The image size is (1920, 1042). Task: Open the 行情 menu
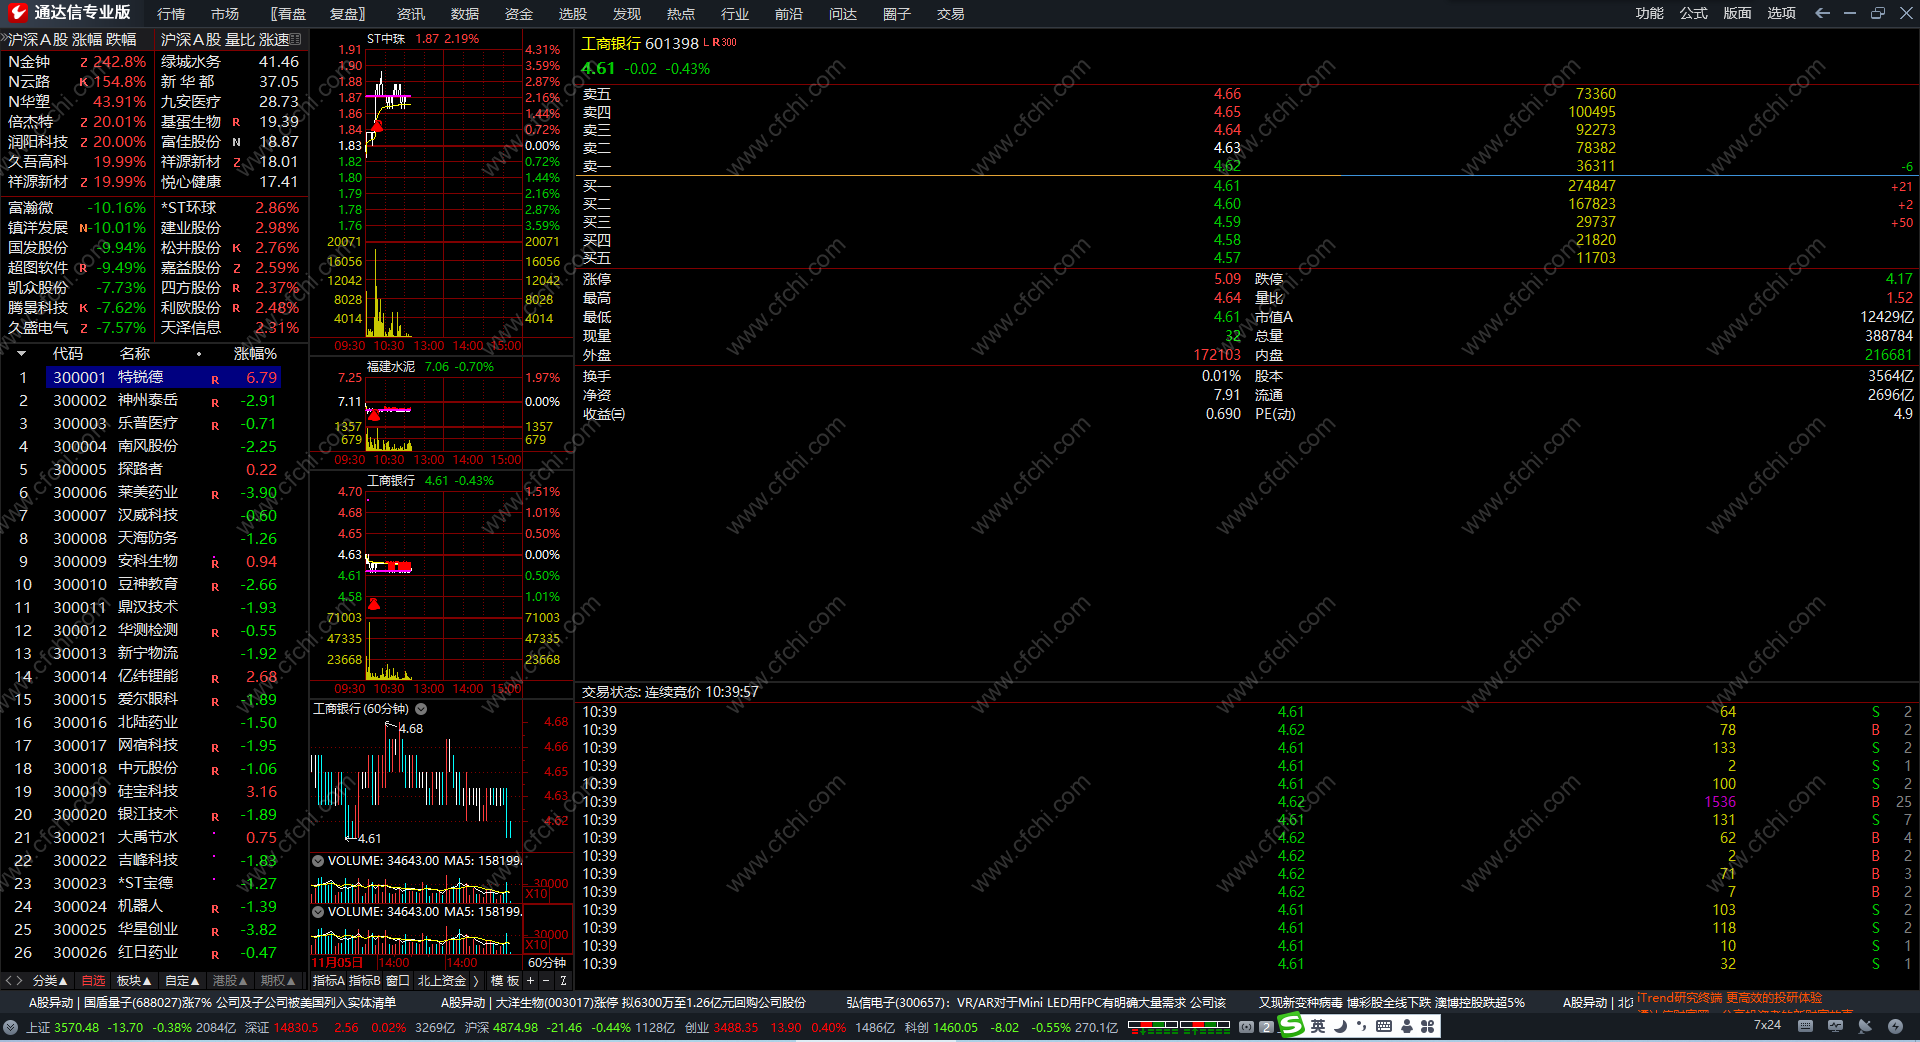click(171, 14)
